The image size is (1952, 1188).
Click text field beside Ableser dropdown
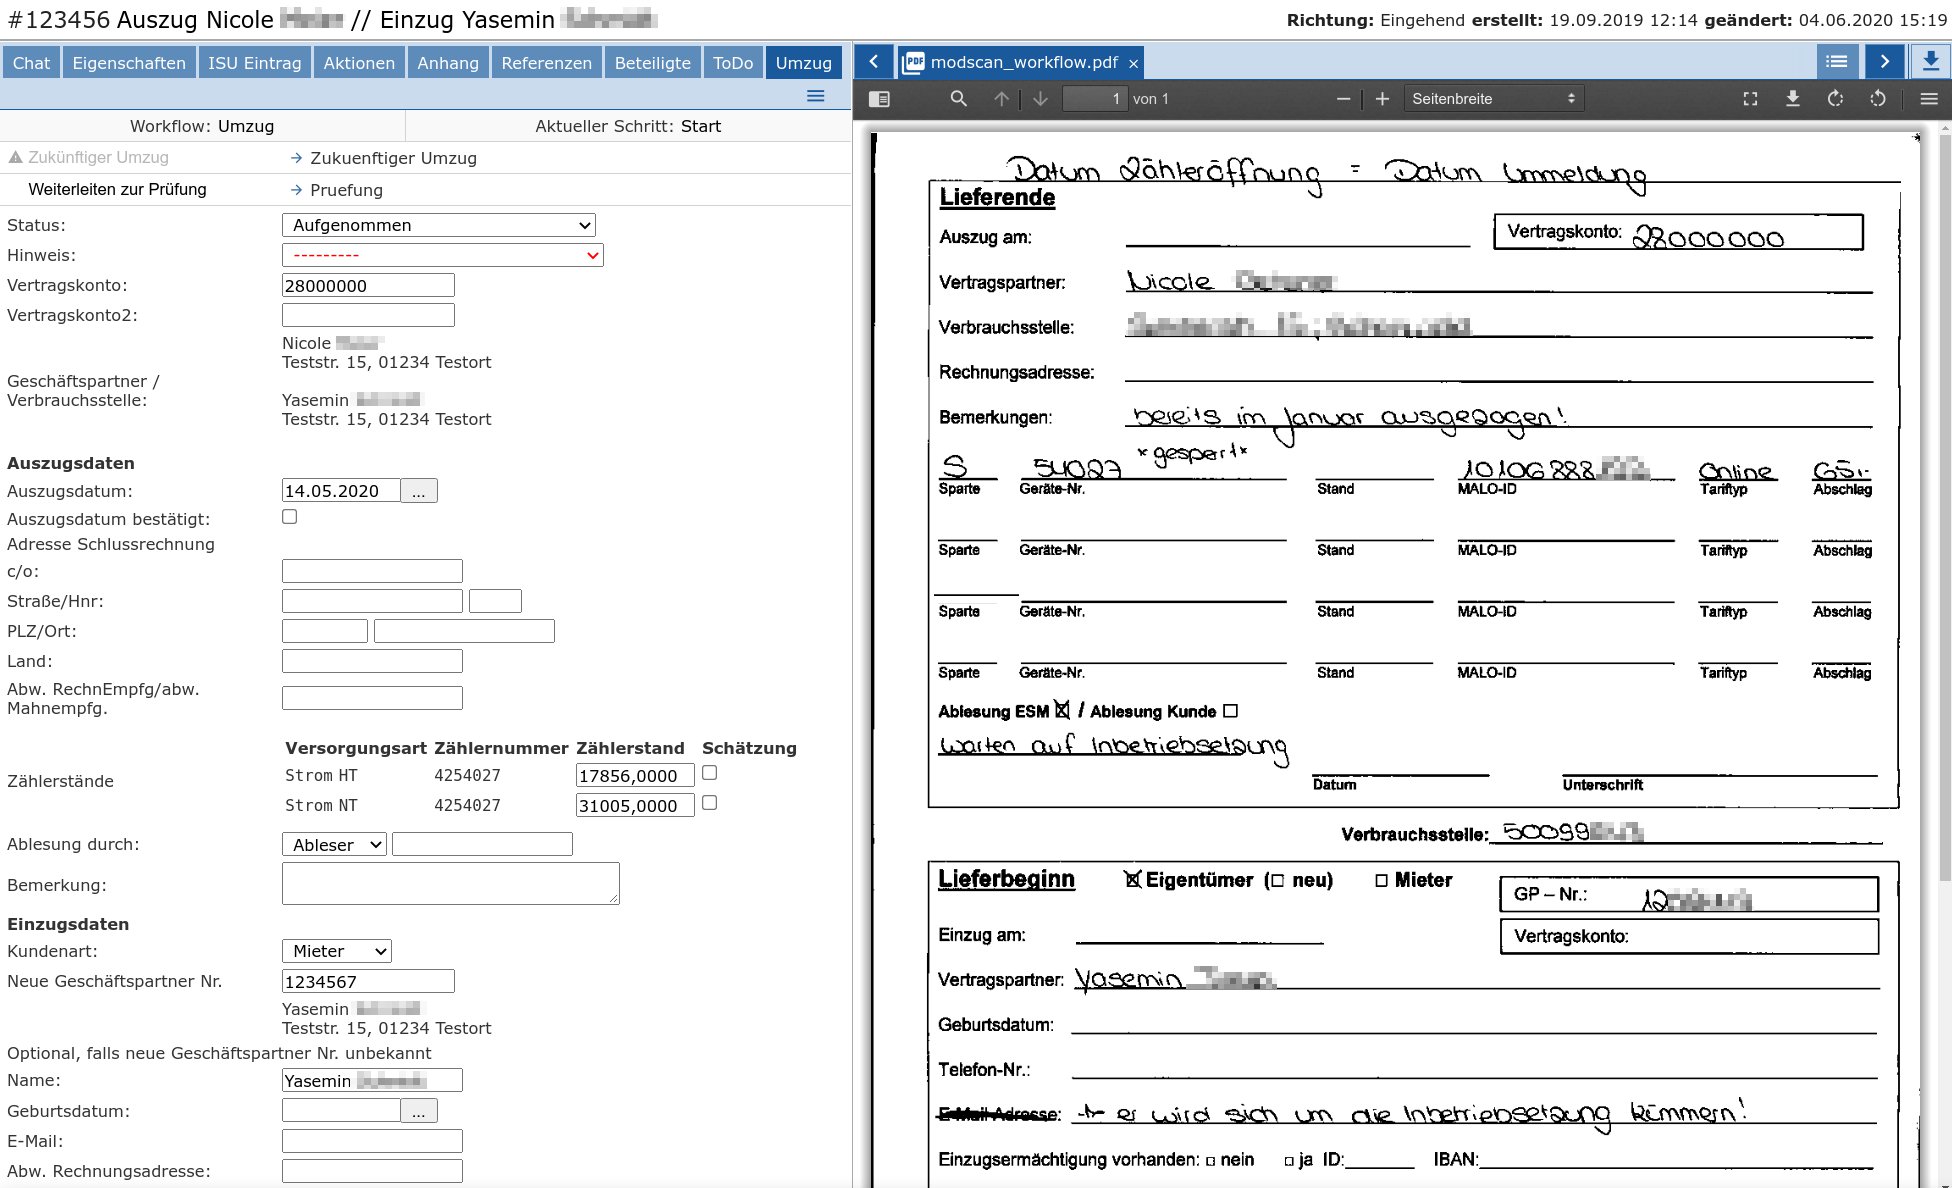click(x=482, y=844)
